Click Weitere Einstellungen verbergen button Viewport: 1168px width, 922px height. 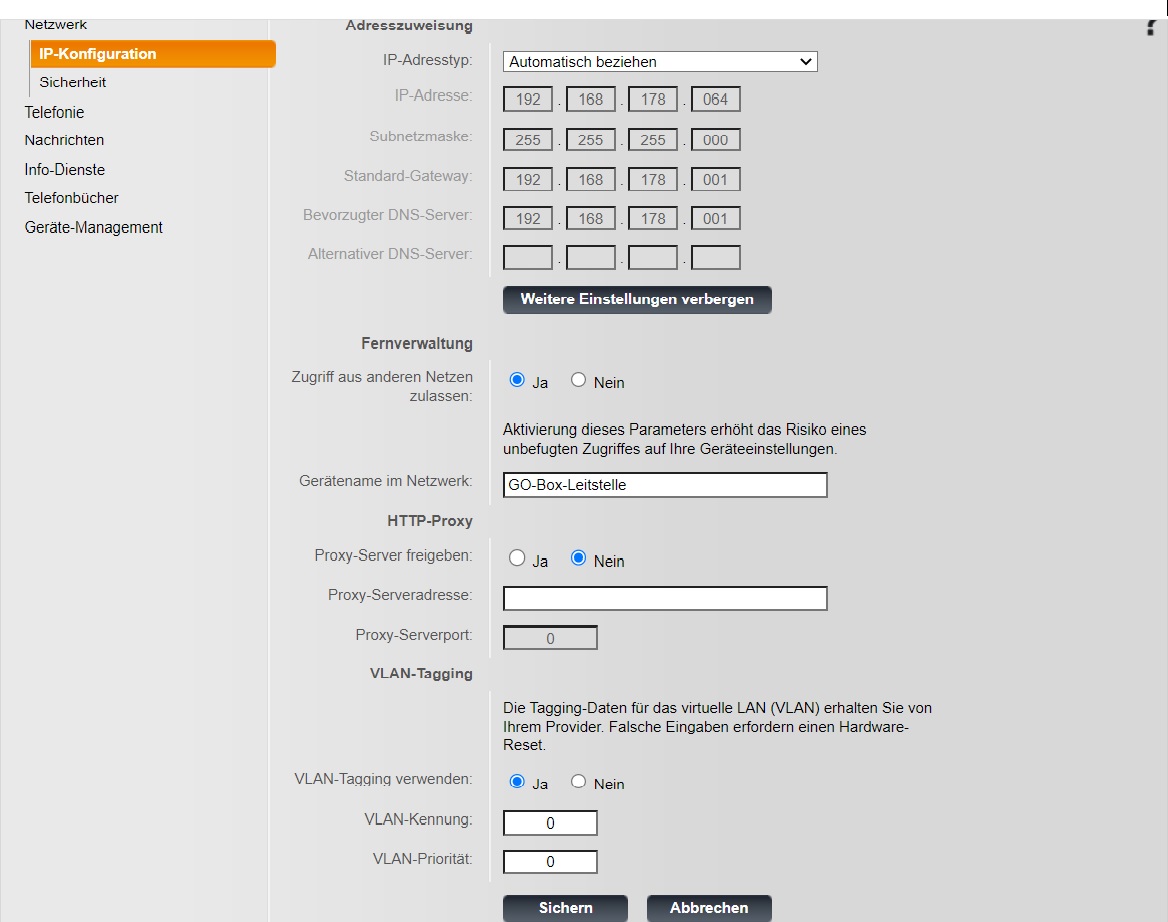coord(637,299)
